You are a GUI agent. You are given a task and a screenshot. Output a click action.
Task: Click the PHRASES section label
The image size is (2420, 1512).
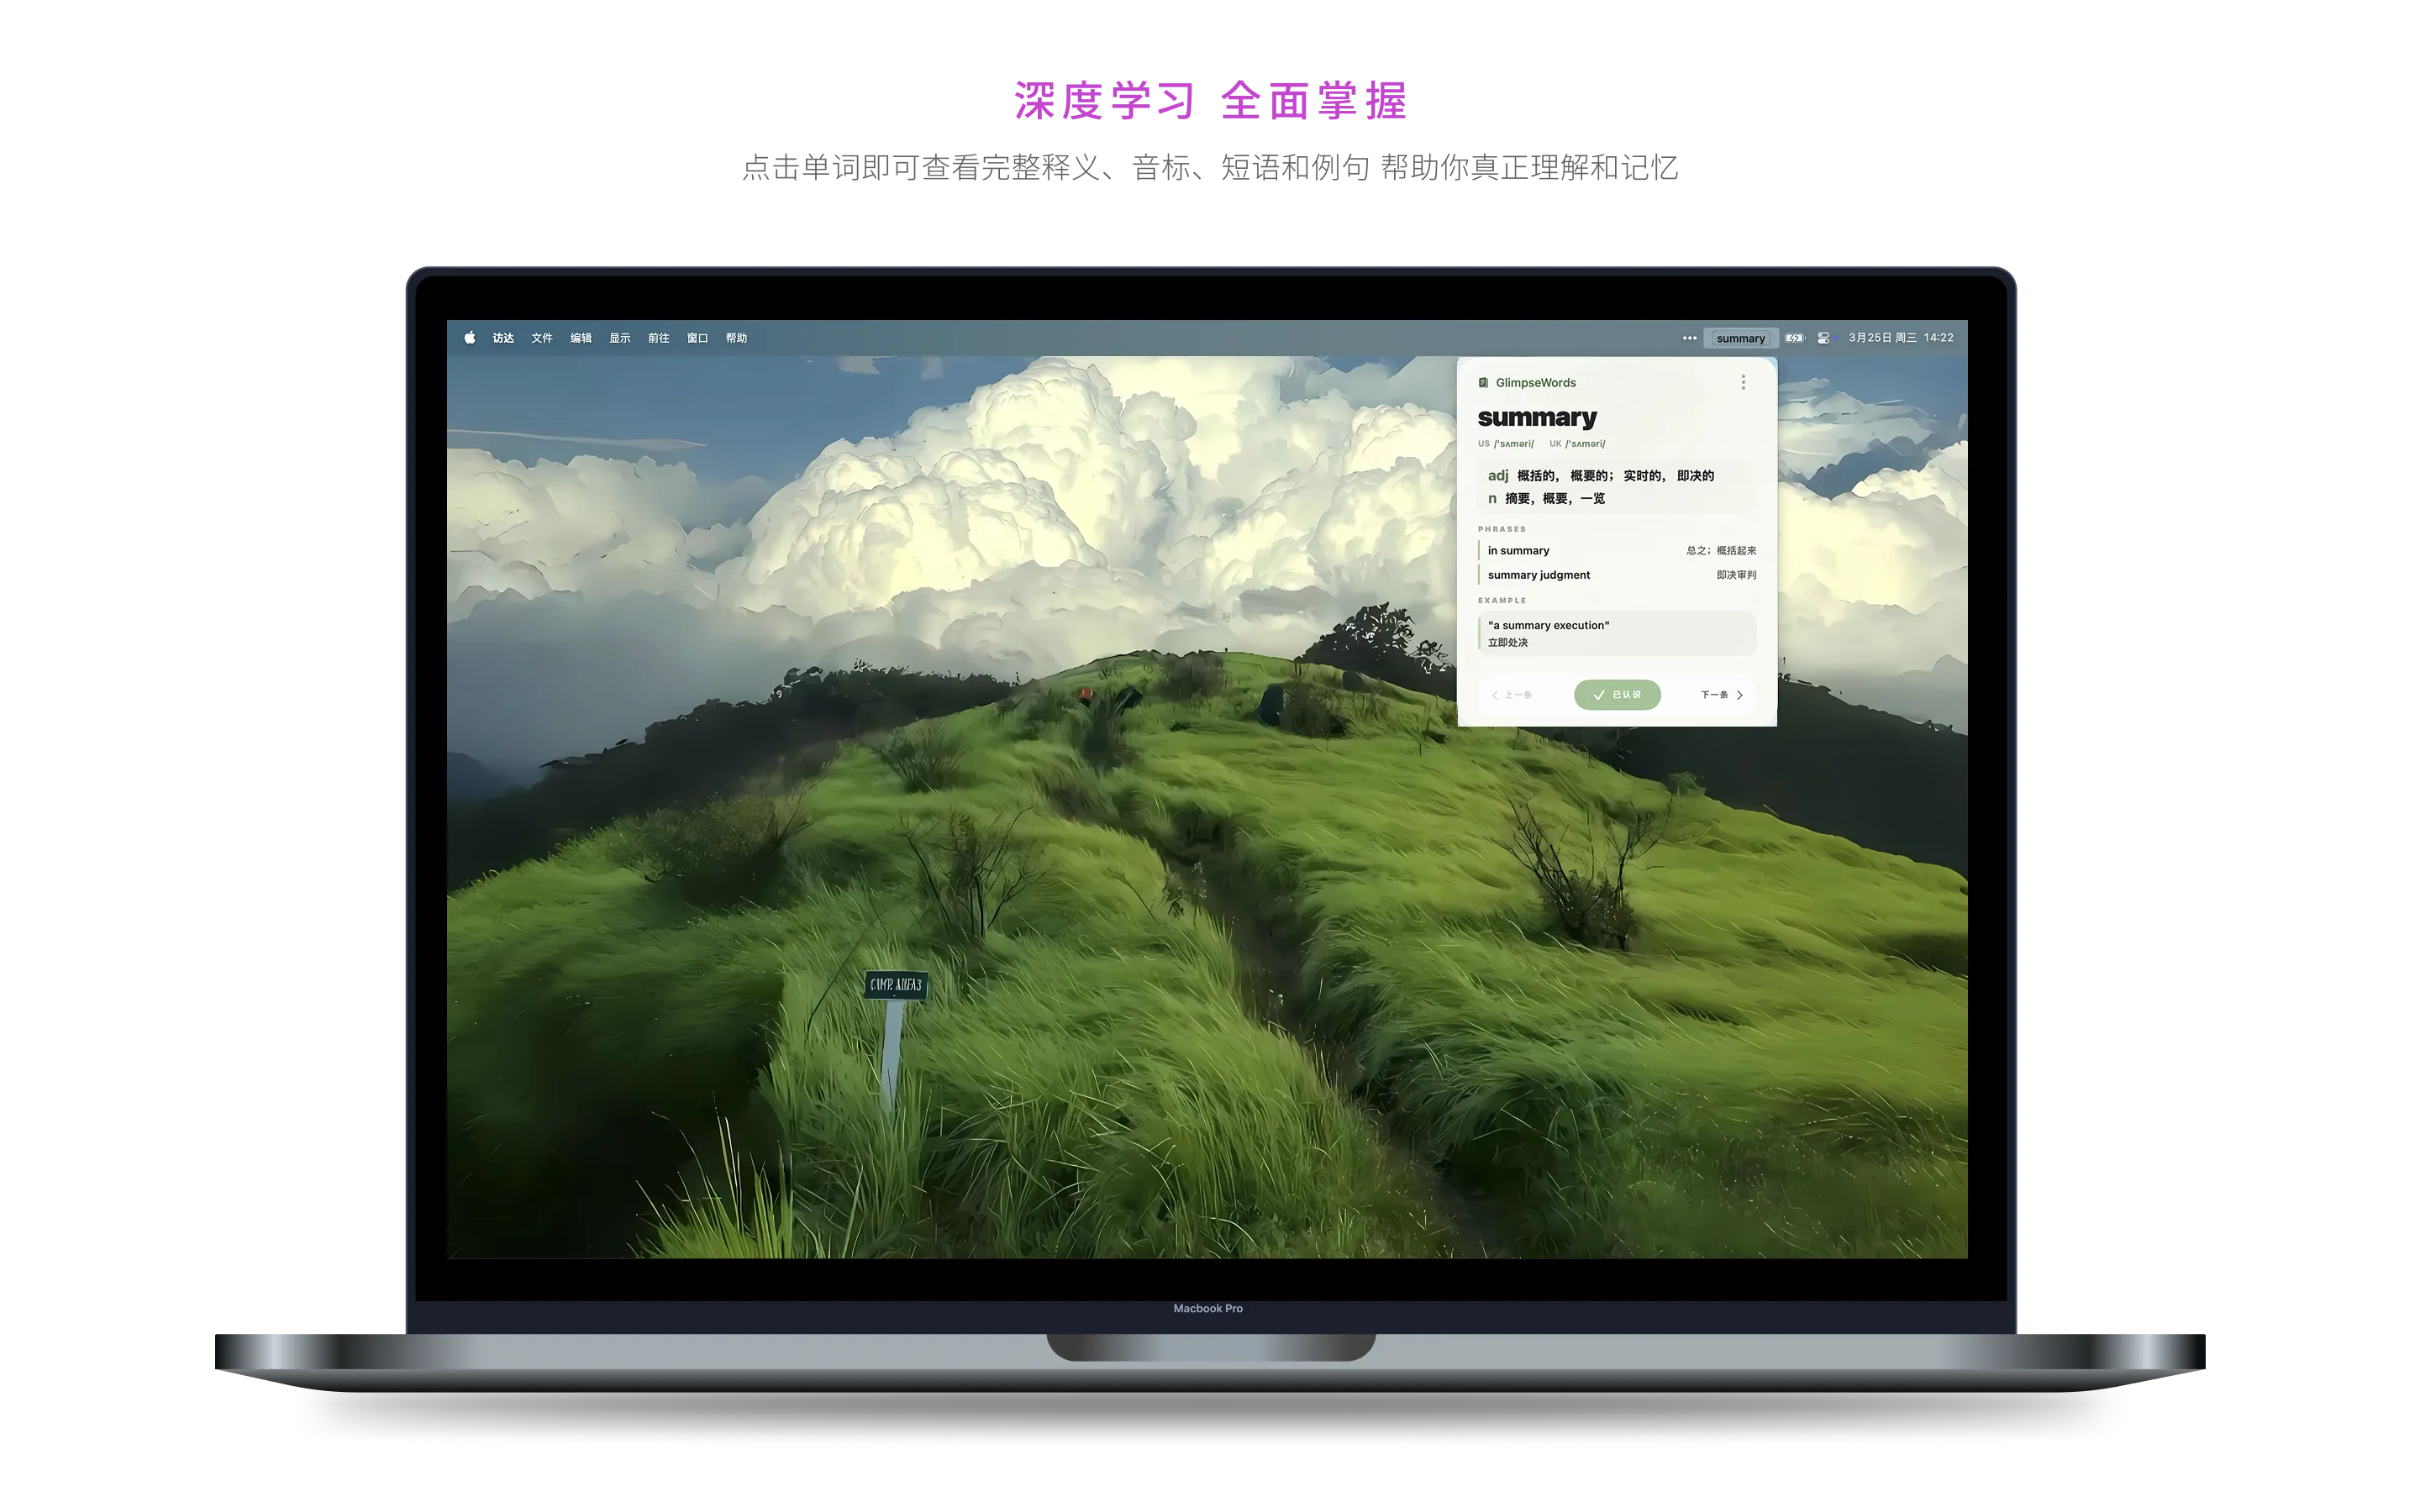point(1502,529)
